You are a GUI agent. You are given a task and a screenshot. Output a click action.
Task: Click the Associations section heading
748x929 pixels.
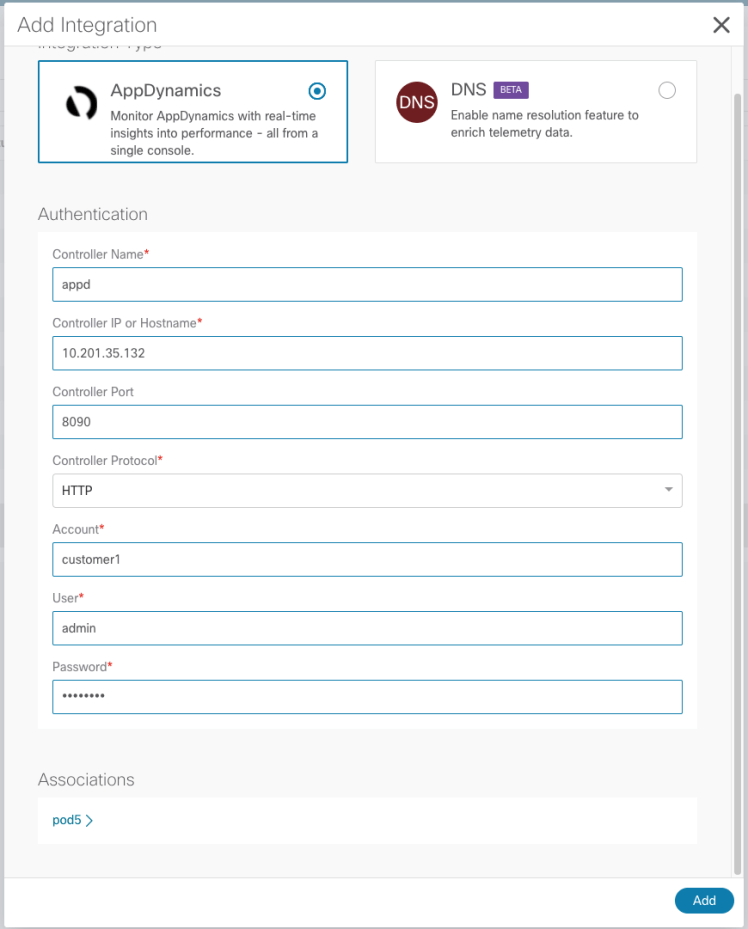pos(86,780)
